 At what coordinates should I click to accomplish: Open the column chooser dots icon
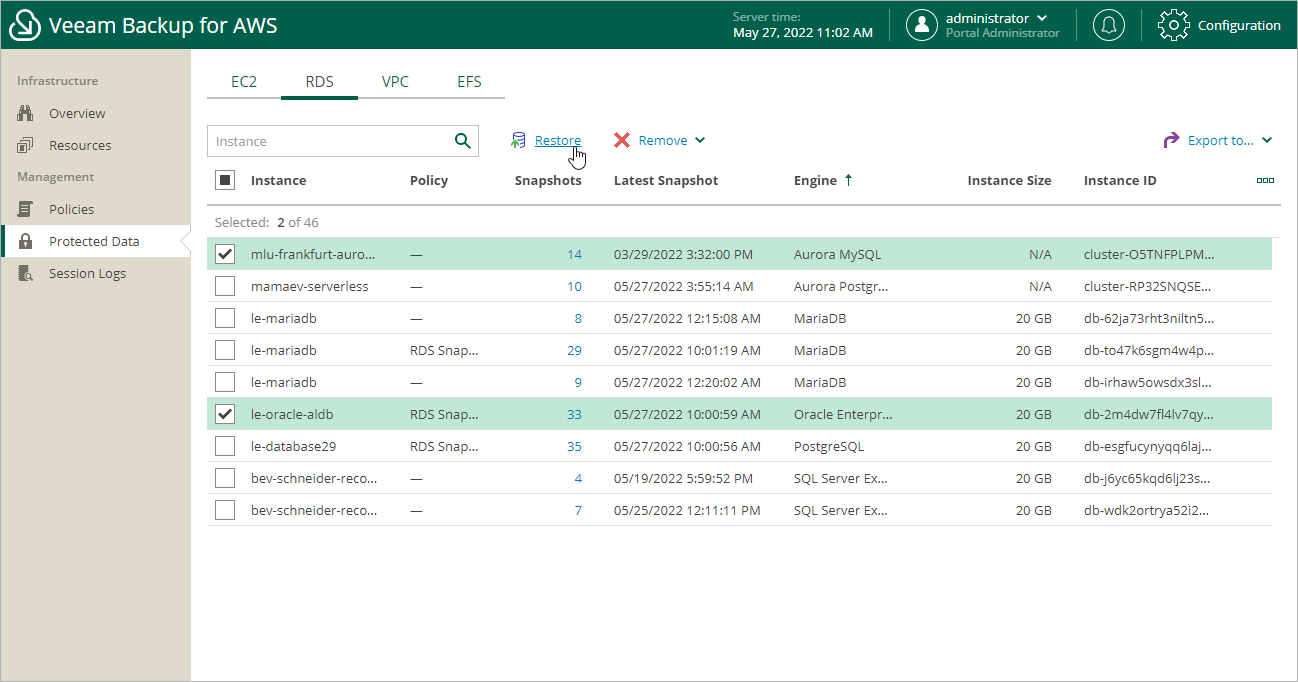point(1265,181)
